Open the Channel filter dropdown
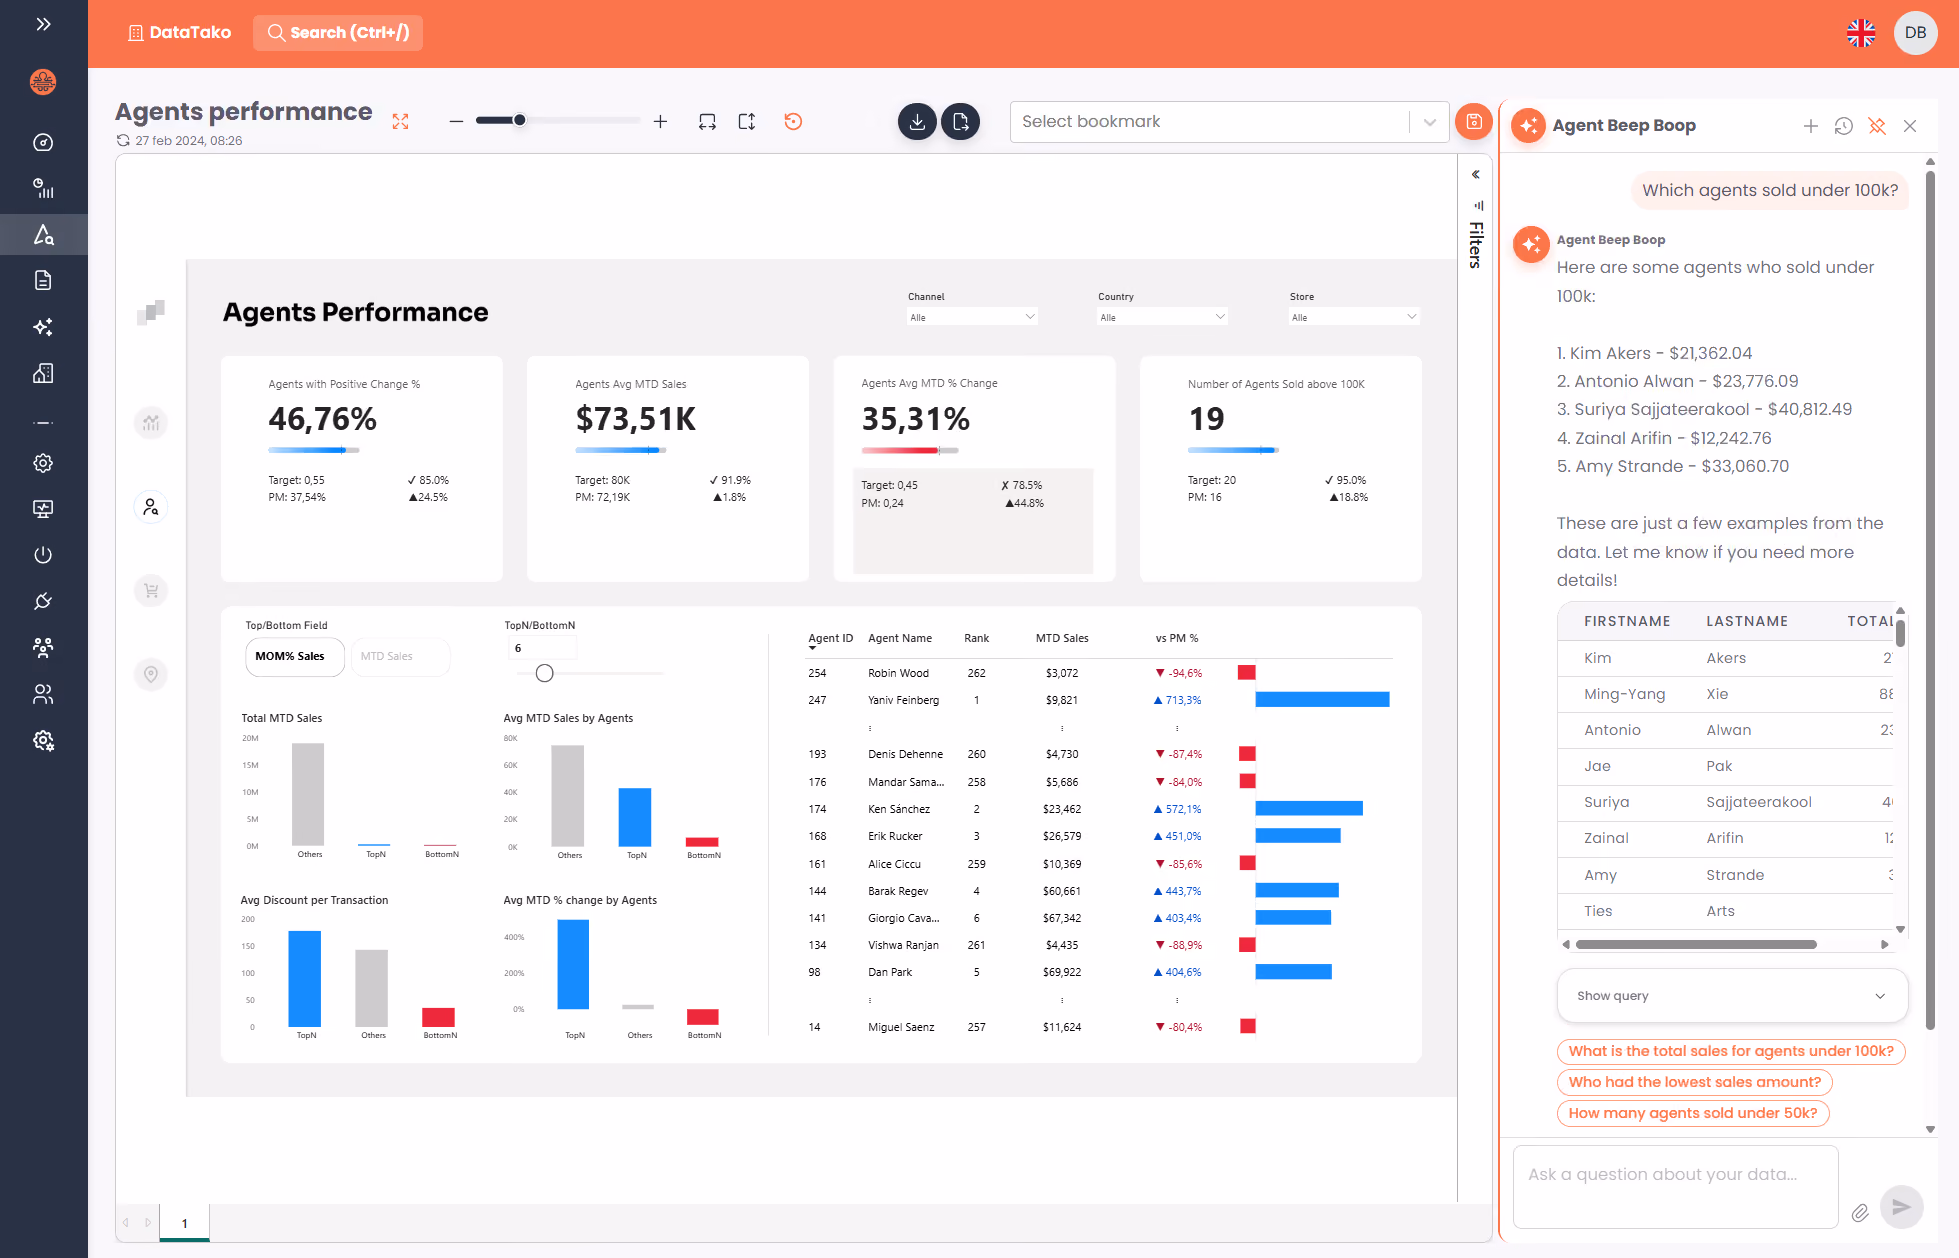Viewport: 1959px width, 1258px height. pyautogui.click(x=972, y=317)
